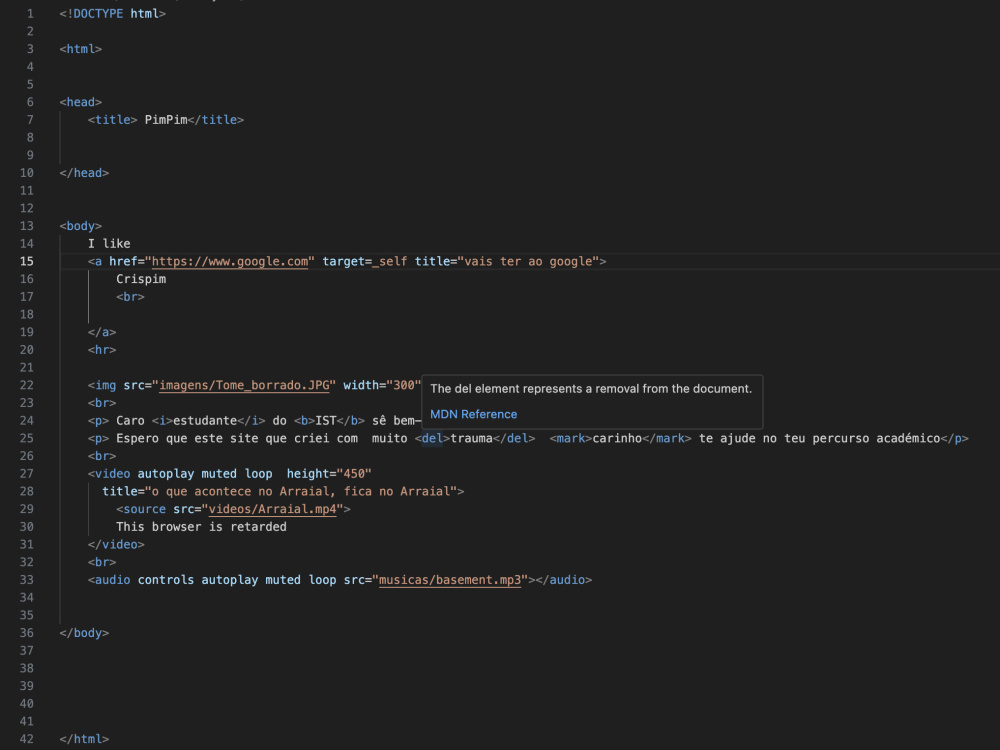Click the opening del tag on line 25
Image resolution: width=1000 pixels, height=750 pixels.
(432, 438)
